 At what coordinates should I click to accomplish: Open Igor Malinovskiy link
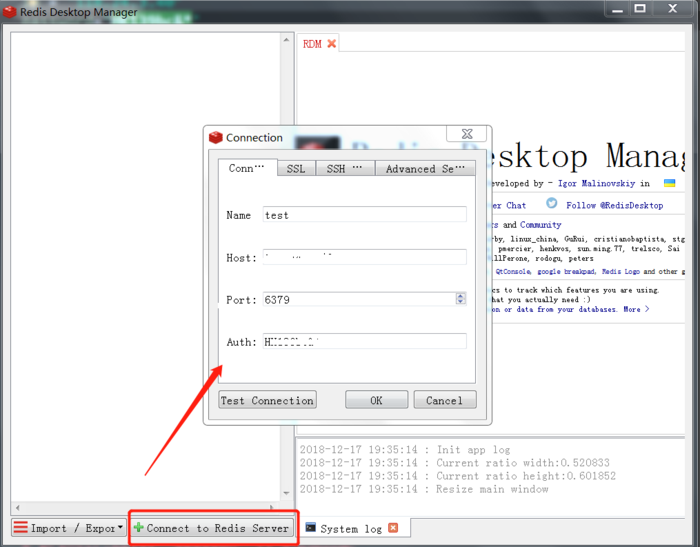[596, 183]
